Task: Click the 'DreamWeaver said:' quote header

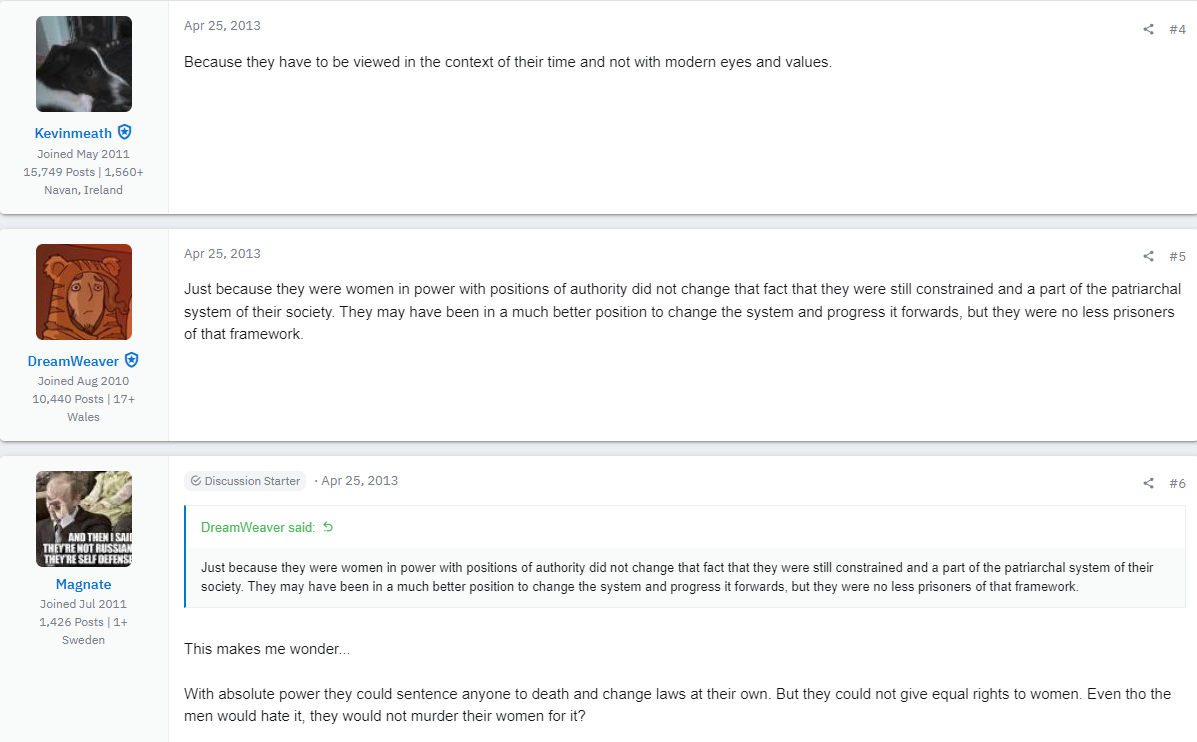Action: click(x=258, y=527)
